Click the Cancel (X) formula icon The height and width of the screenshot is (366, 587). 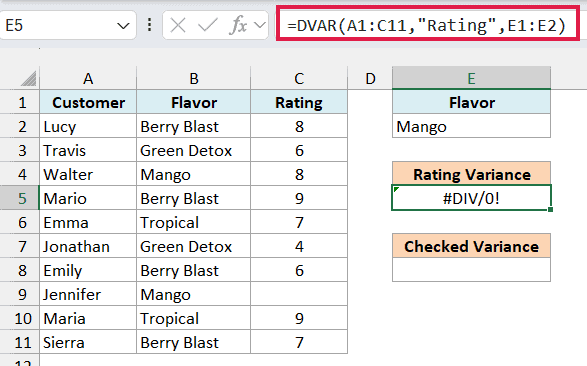[177, 25]
